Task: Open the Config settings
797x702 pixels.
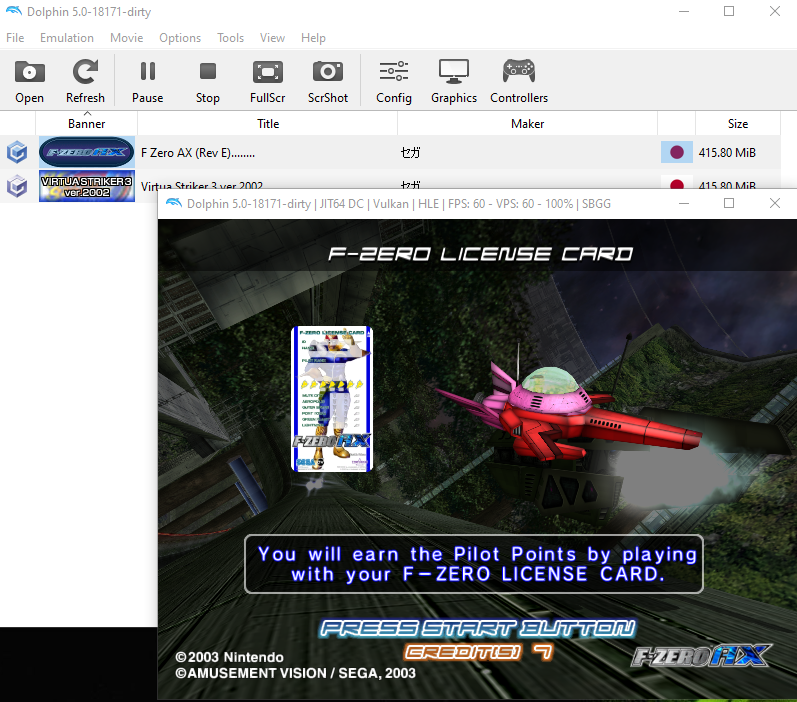Action: tap(393, 81)
